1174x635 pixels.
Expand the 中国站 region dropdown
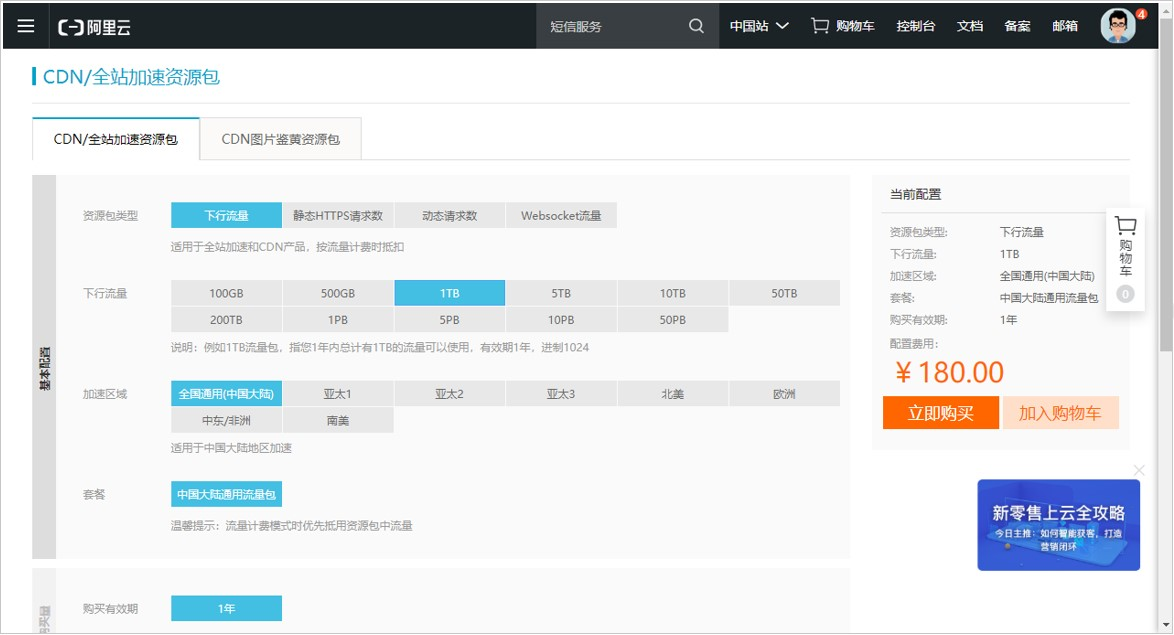tap(759, 26)
